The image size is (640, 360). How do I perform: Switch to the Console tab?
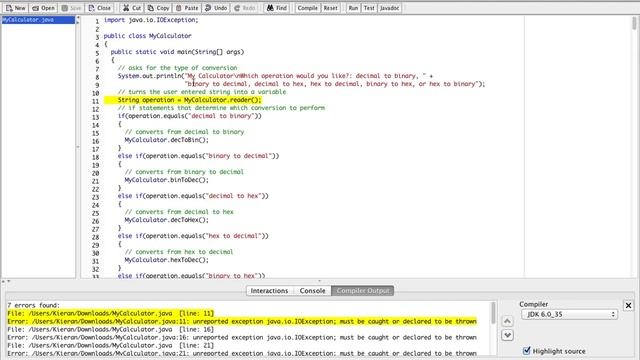click(x=312, y=291)
